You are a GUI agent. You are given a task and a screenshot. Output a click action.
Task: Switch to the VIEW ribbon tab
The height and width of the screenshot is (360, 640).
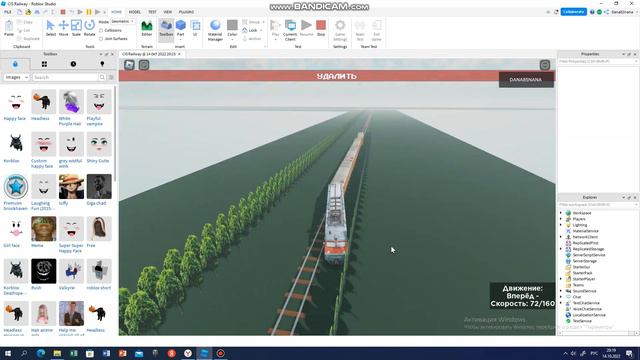(x=167, y=12)
